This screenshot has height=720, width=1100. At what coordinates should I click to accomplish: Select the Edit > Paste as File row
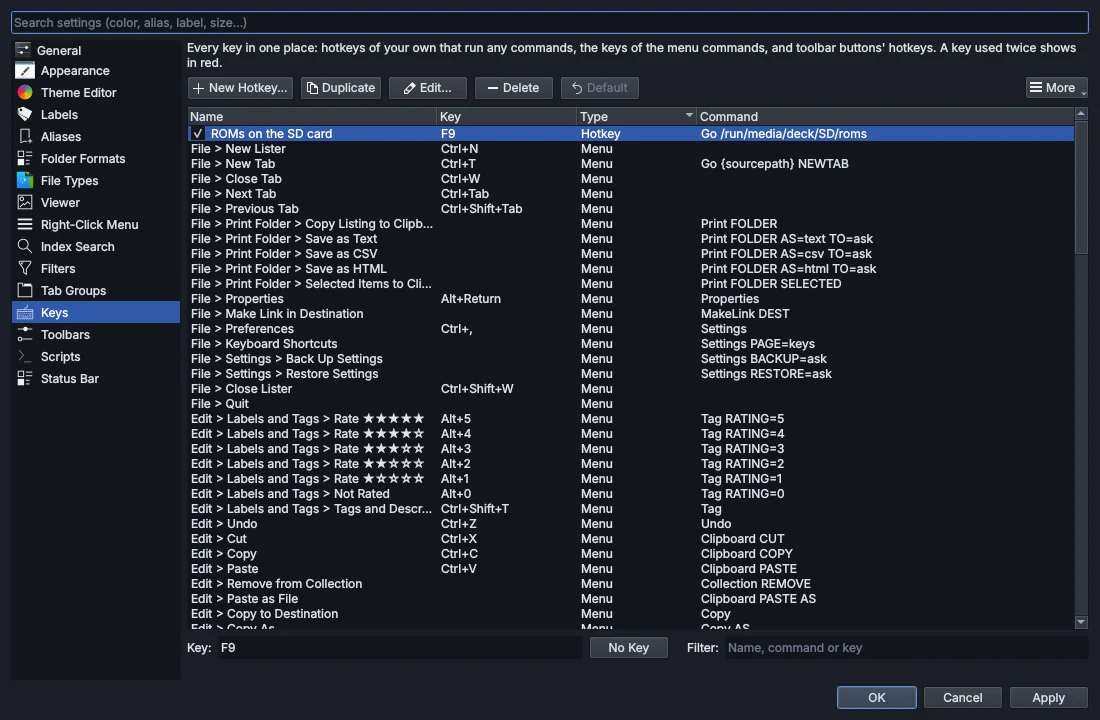tap(631, 599)
